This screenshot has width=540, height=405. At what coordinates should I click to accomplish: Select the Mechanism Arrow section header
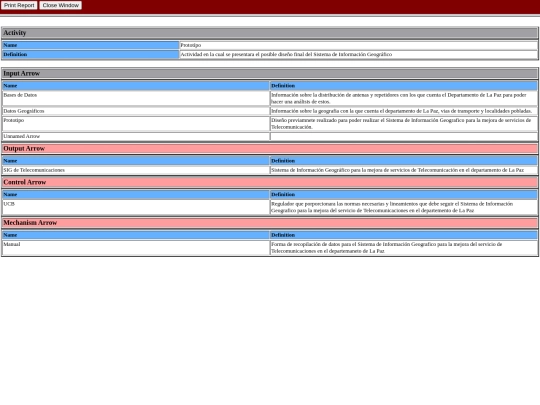click(x=270, y=223)
